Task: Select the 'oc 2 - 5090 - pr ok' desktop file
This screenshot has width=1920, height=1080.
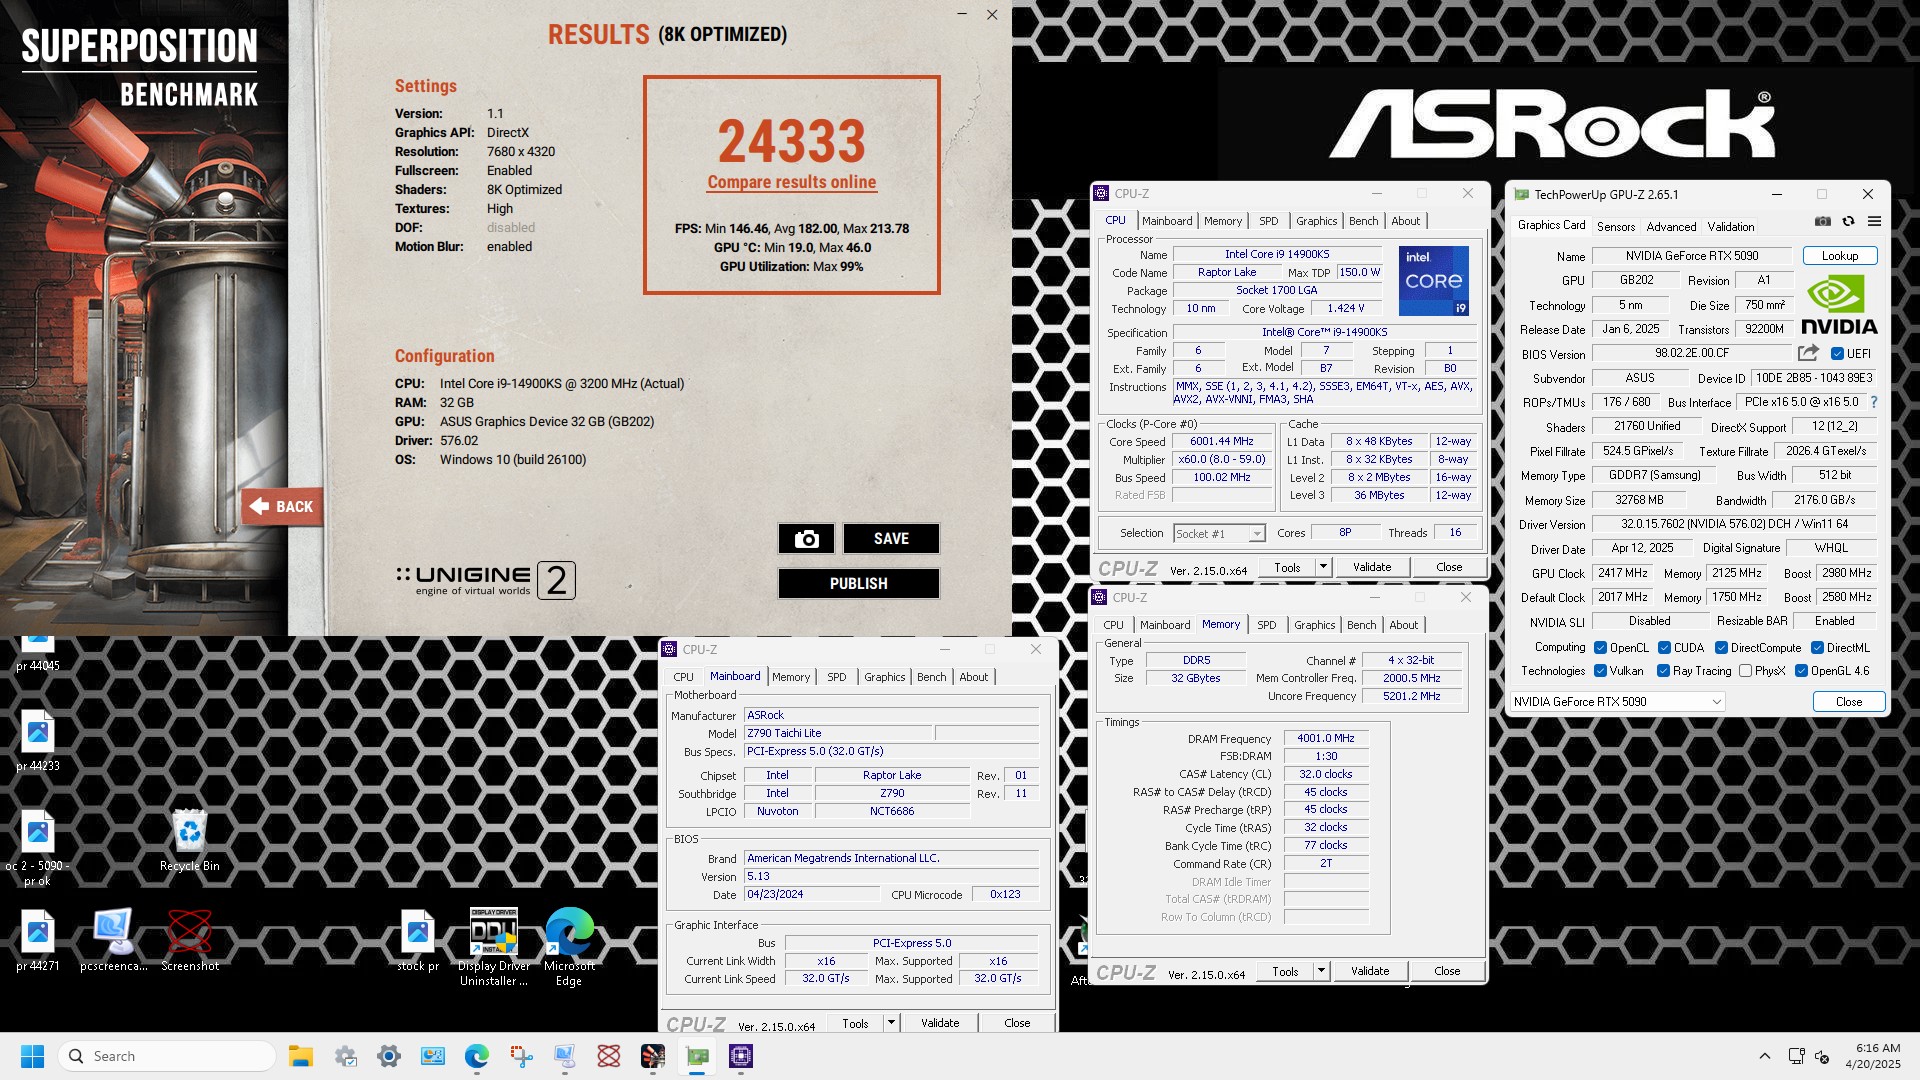Action: (x=38, y=848)
